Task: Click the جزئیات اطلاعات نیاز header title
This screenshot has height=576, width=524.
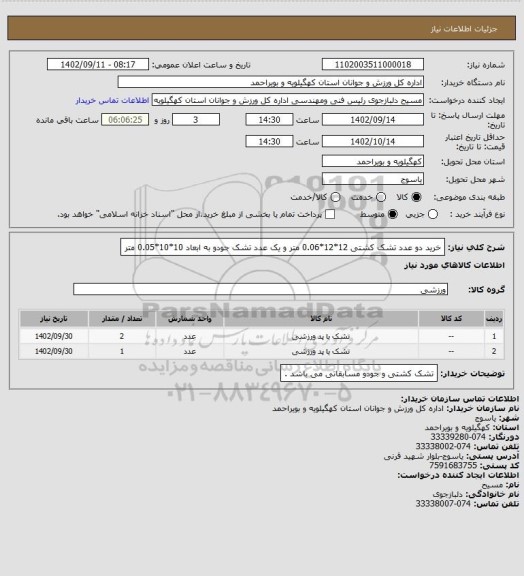Action: (x=464, y=29)
